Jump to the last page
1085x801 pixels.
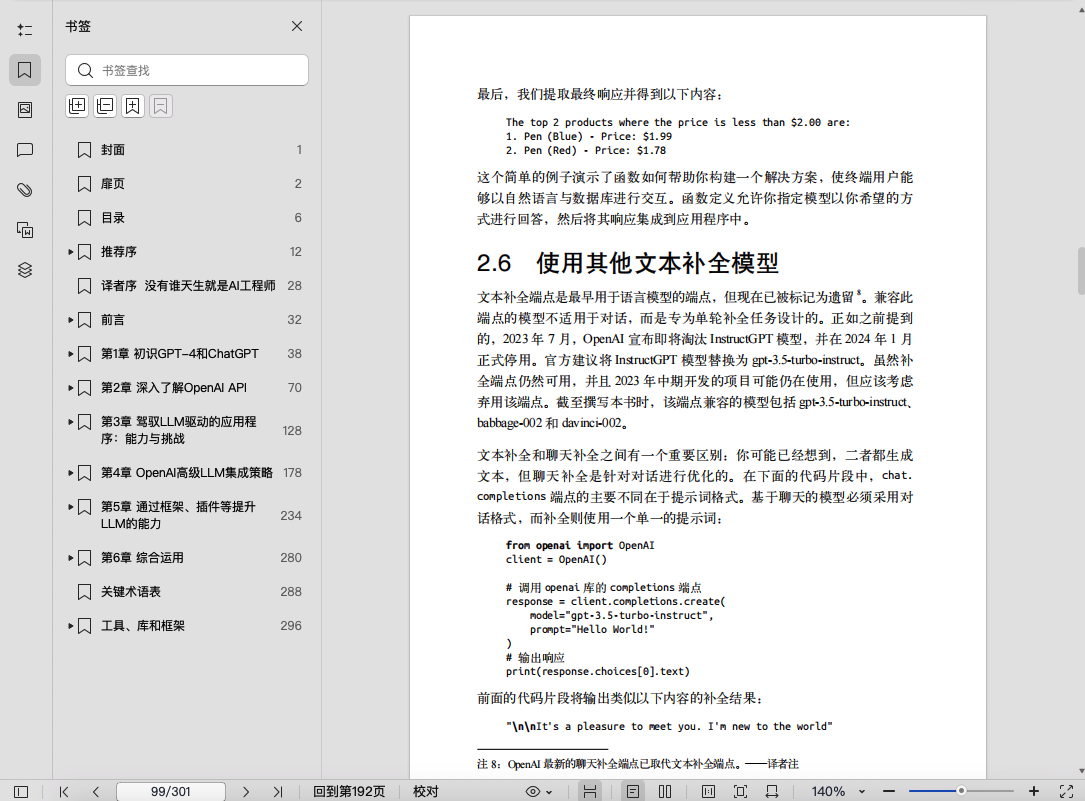coord(277,791)
